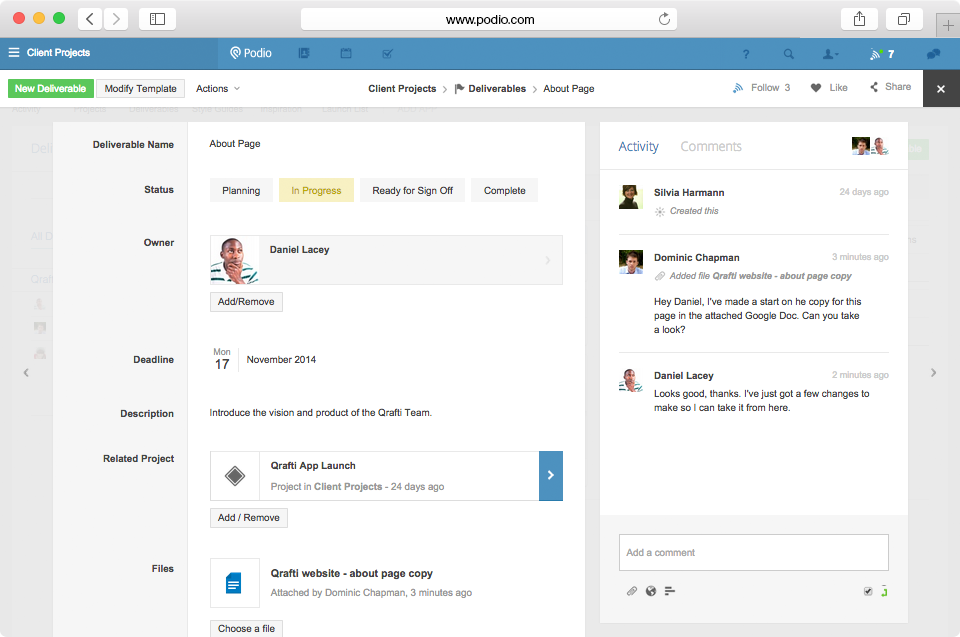
Task: Click Dominic Chapman name in activity
Action: point(697,257)
